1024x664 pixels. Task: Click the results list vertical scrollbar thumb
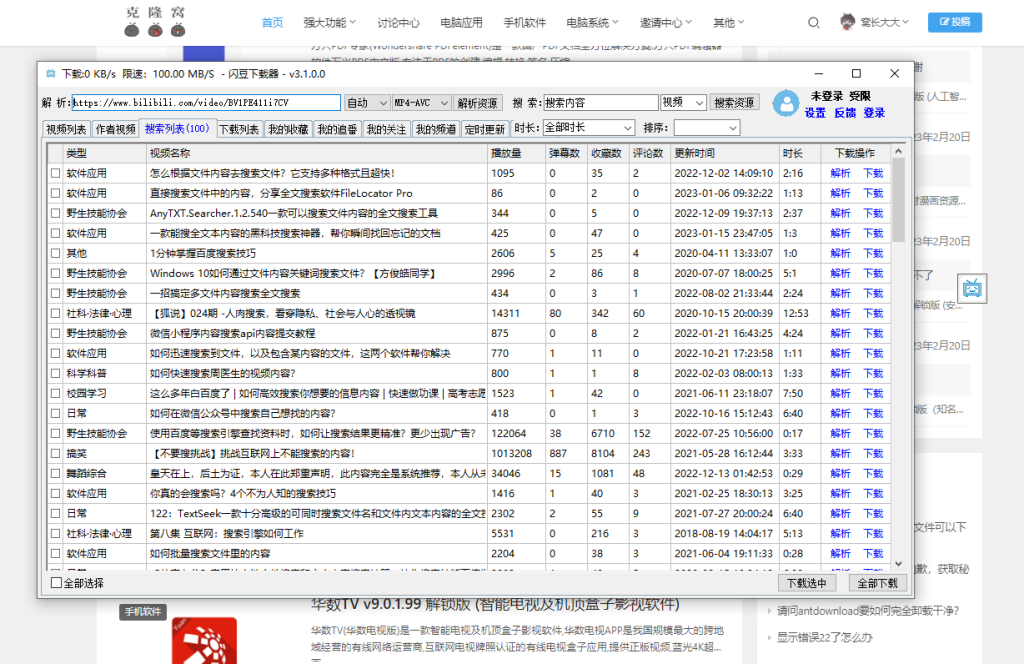(898, 200)
